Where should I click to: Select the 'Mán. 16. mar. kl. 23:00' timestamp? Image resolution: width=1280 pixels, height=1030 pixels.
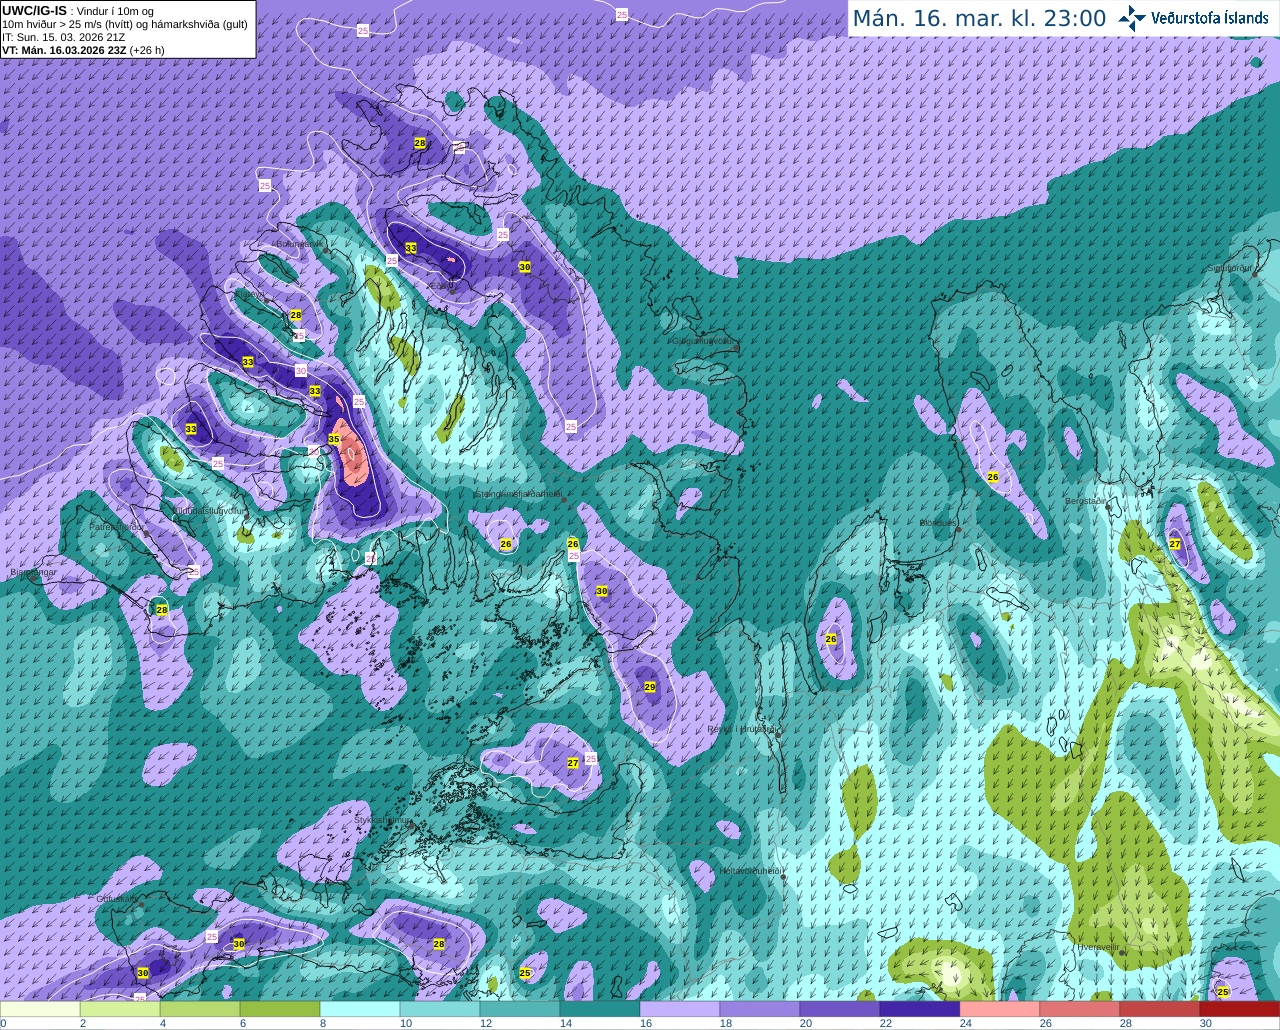979,18
